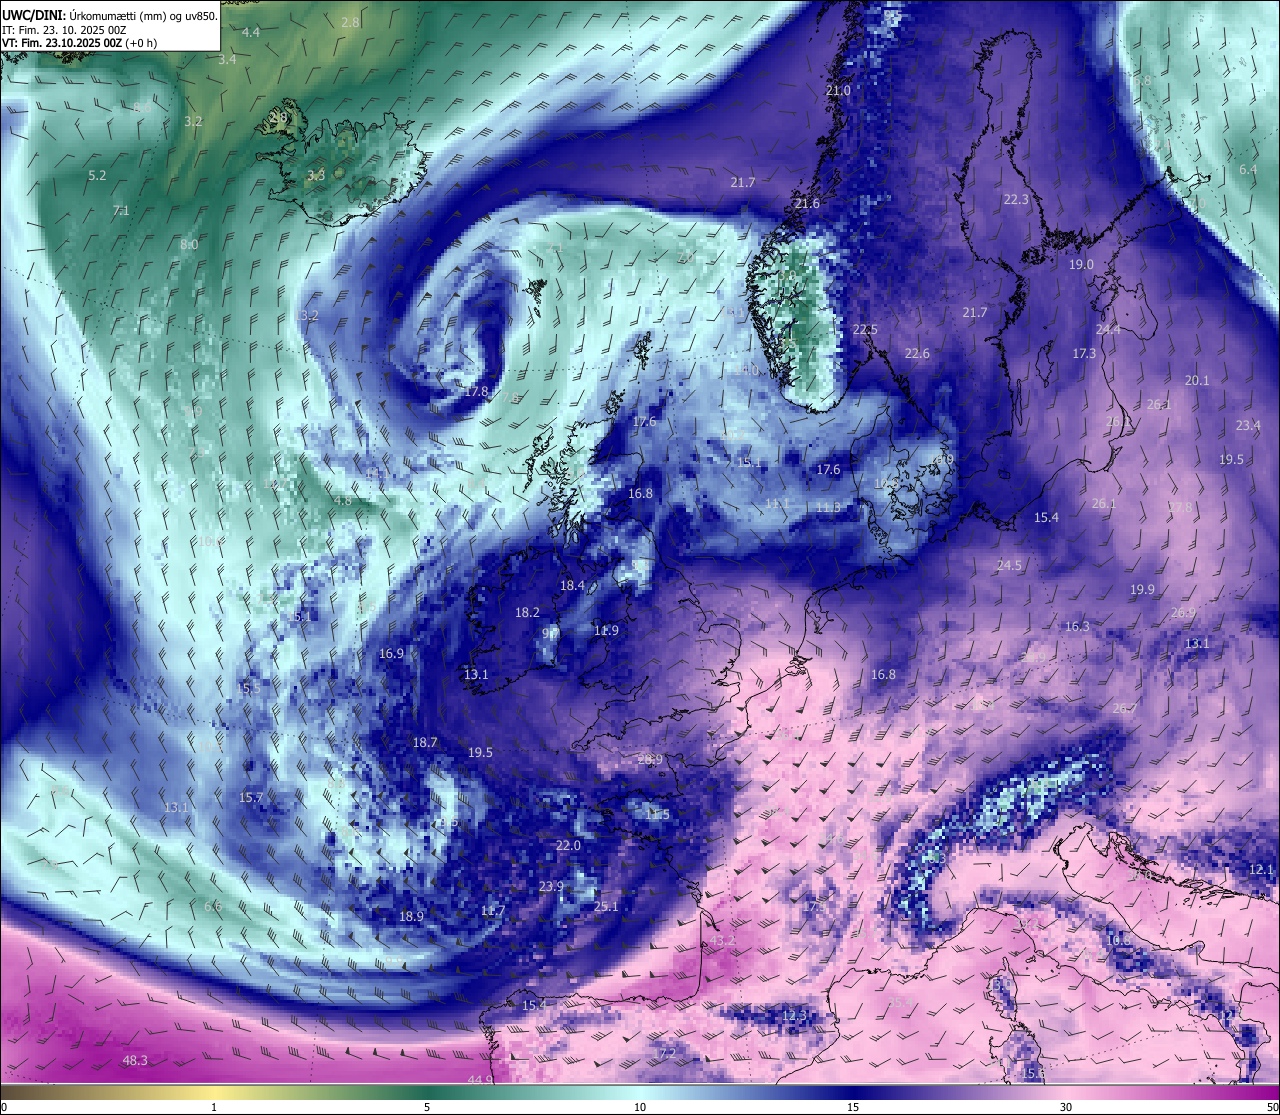
Task: Click the 5.2 value label
Action: coord(97,176)
